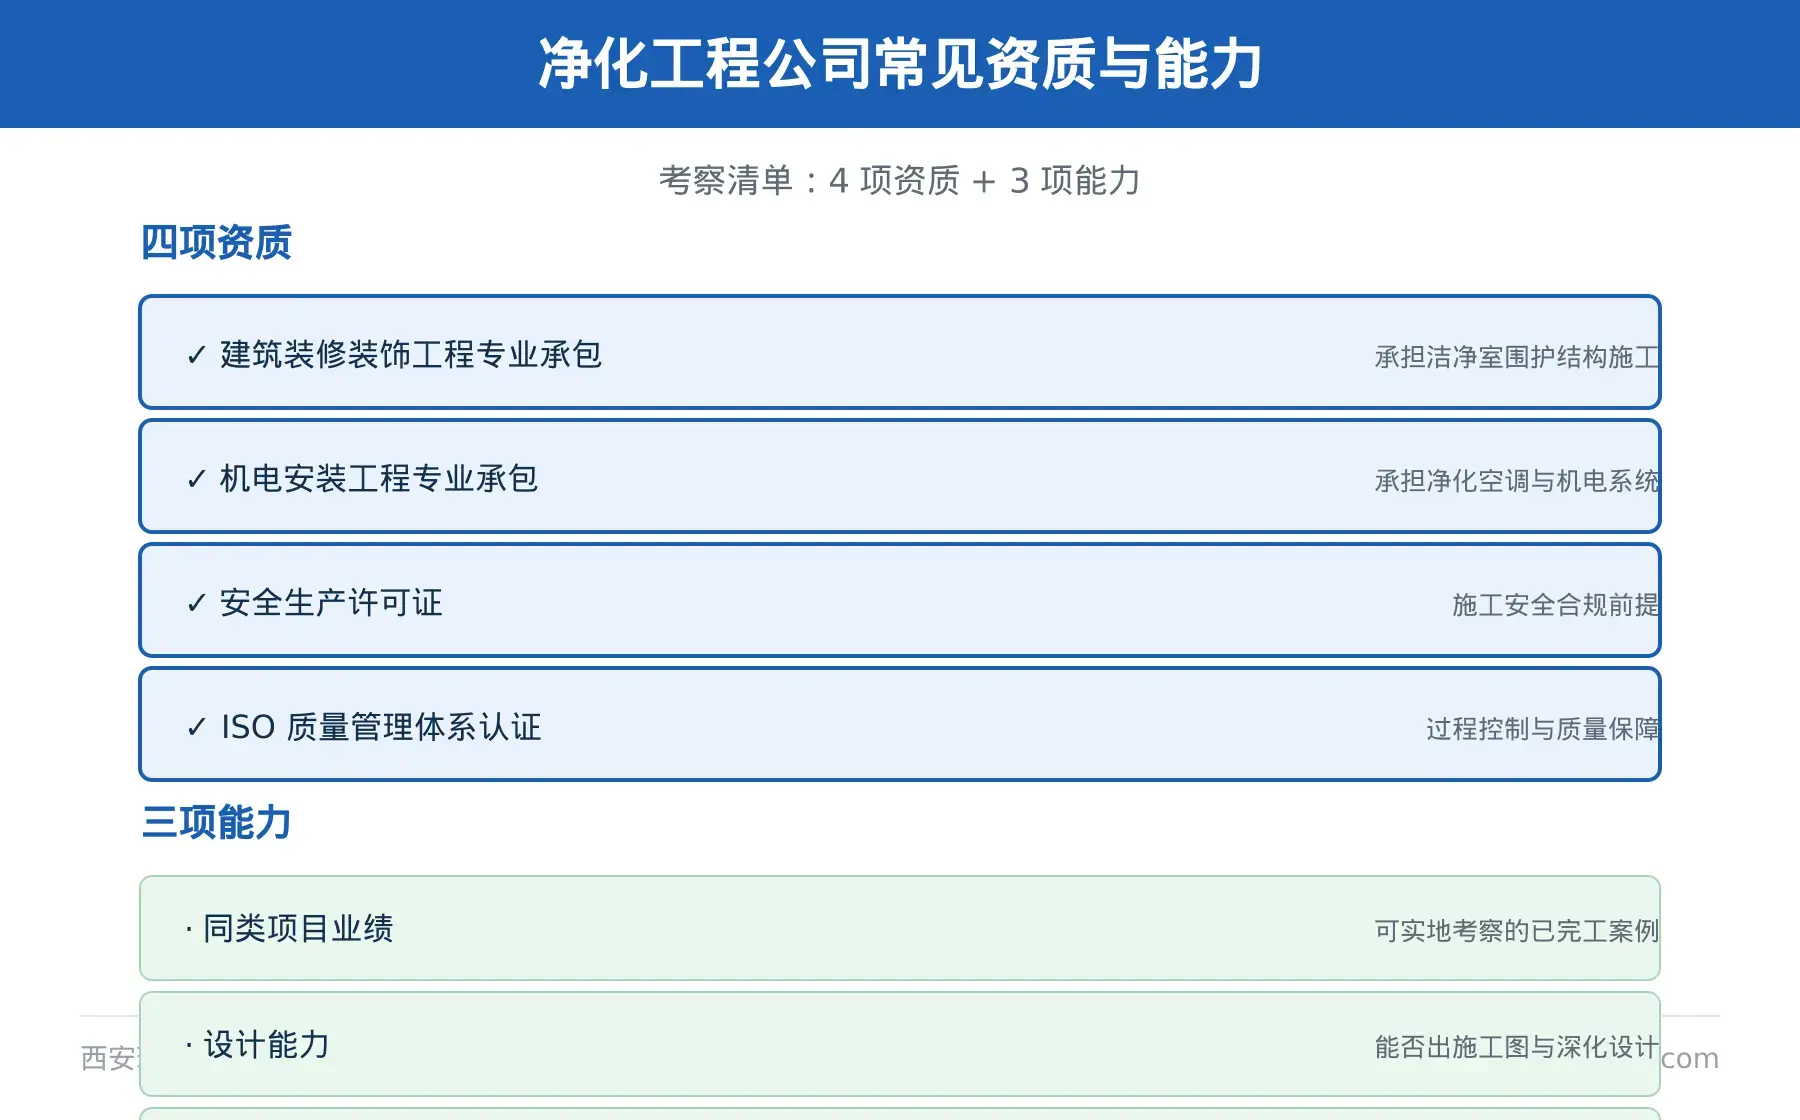Click the title 净化工程公司常见资质与能力
The height and width of the screenshot is (1120, 1800).
coord(900,64)
